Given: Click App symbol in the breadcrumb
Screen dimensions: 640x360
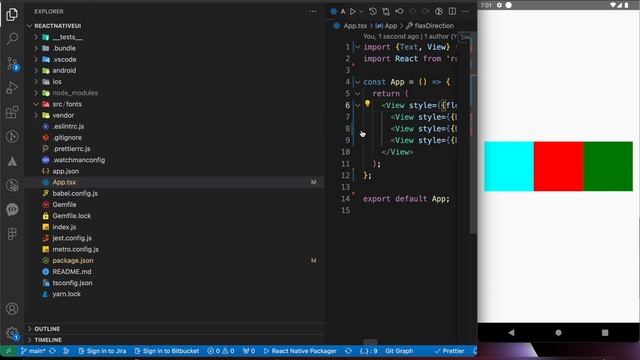Looking at the screenshot, I should point(391,26).
